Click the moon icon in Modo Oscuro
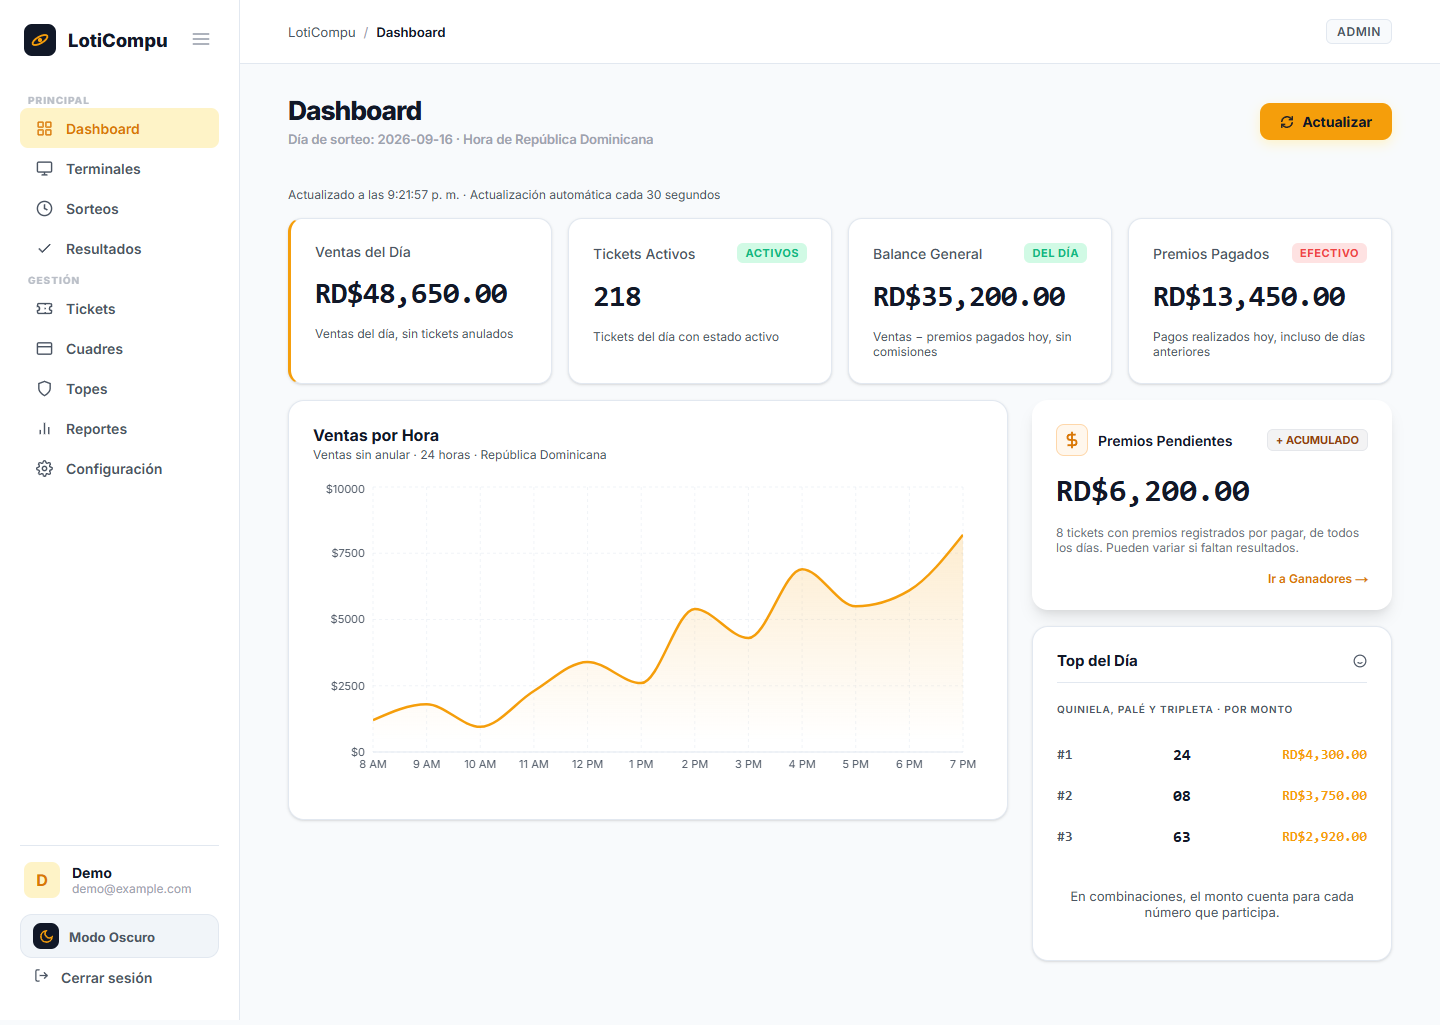Screen dimensions: 1440x1025 point(46,936)
